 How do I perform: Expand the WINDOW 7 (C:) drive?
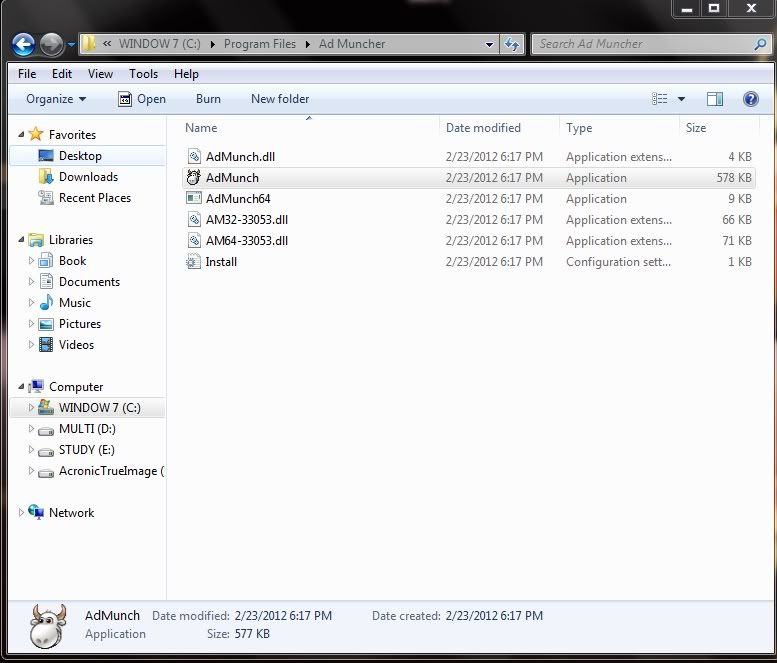click(x=31, y=407)
